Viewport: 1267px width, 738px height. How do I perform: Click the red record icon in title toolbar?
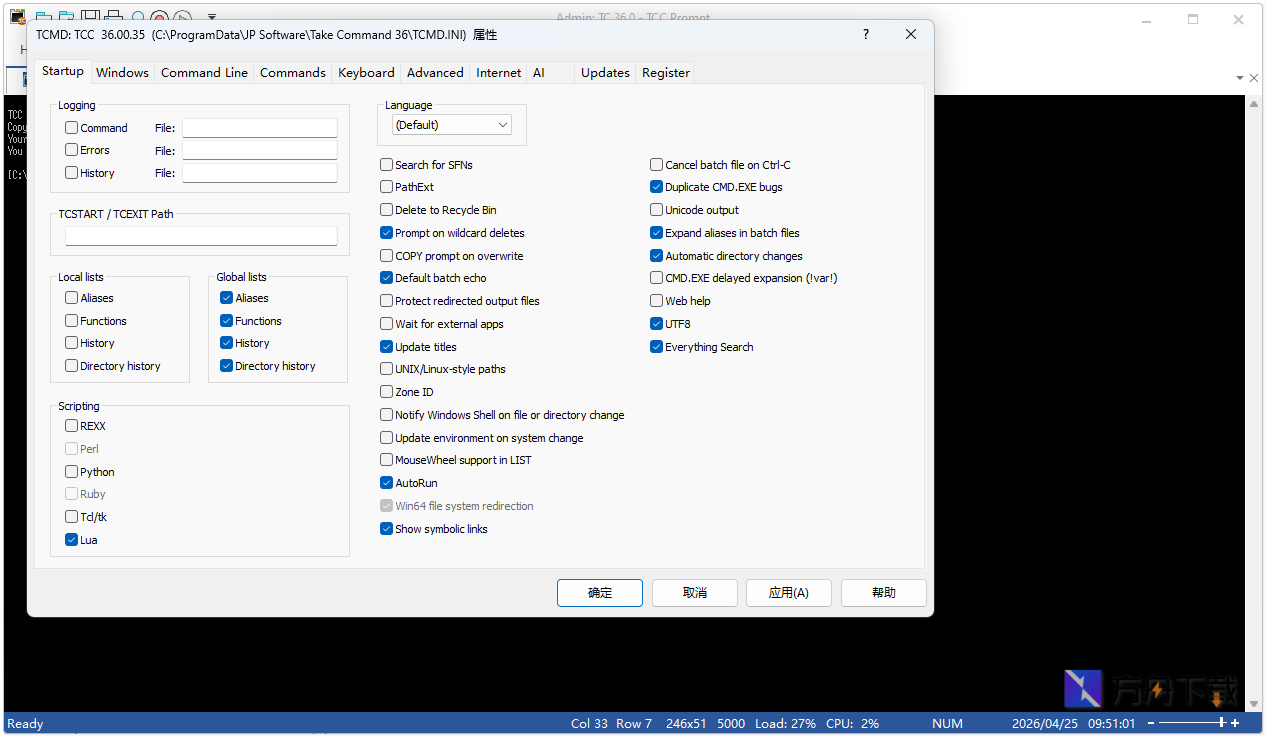click(159, 17)
